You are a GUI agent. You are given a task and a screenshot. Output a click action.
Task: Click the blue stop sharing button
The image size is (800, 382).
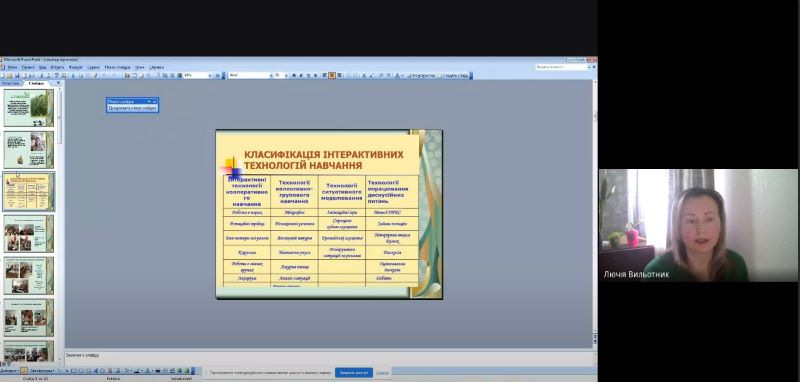click(x=354, y=372)
